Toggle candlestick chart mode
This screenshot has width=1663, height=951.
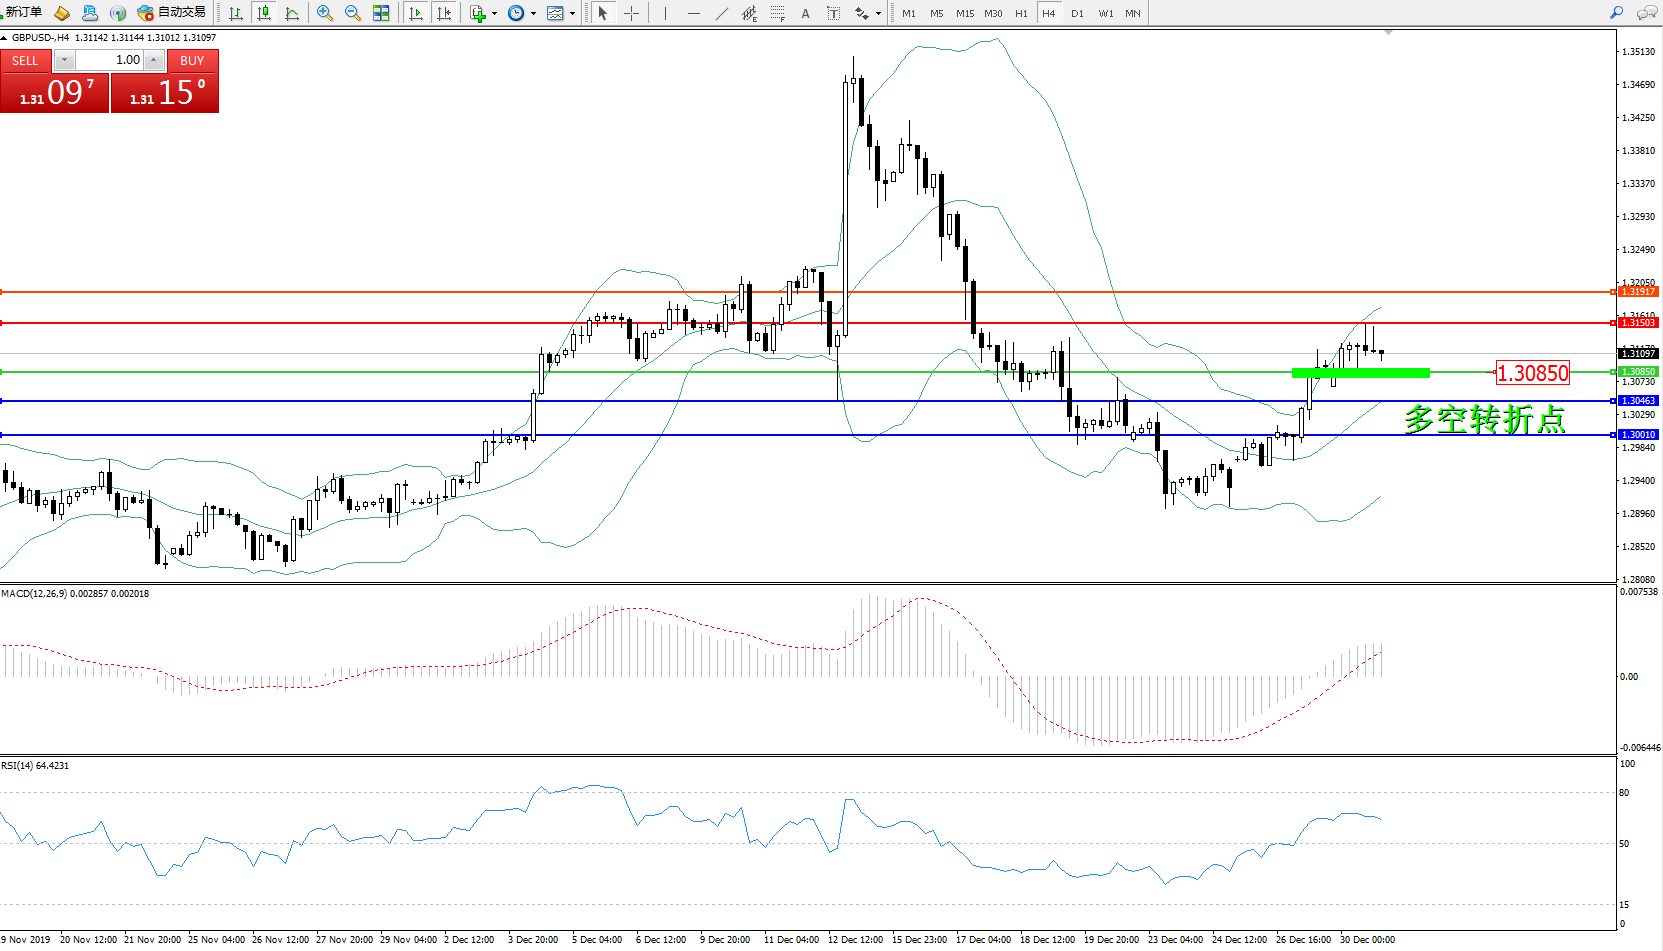pyautogui.click(x=264, y=13)
